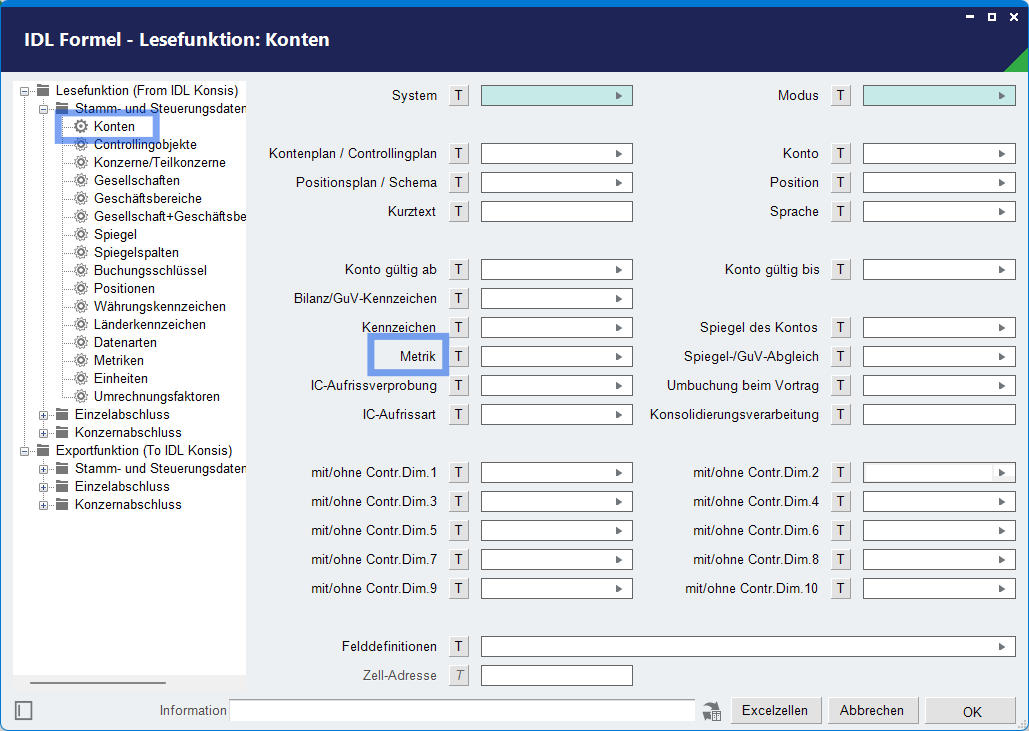Toggle the T button for Felddefinitionen
Viewport: 1029px width, 731px height.
point(459,646)
